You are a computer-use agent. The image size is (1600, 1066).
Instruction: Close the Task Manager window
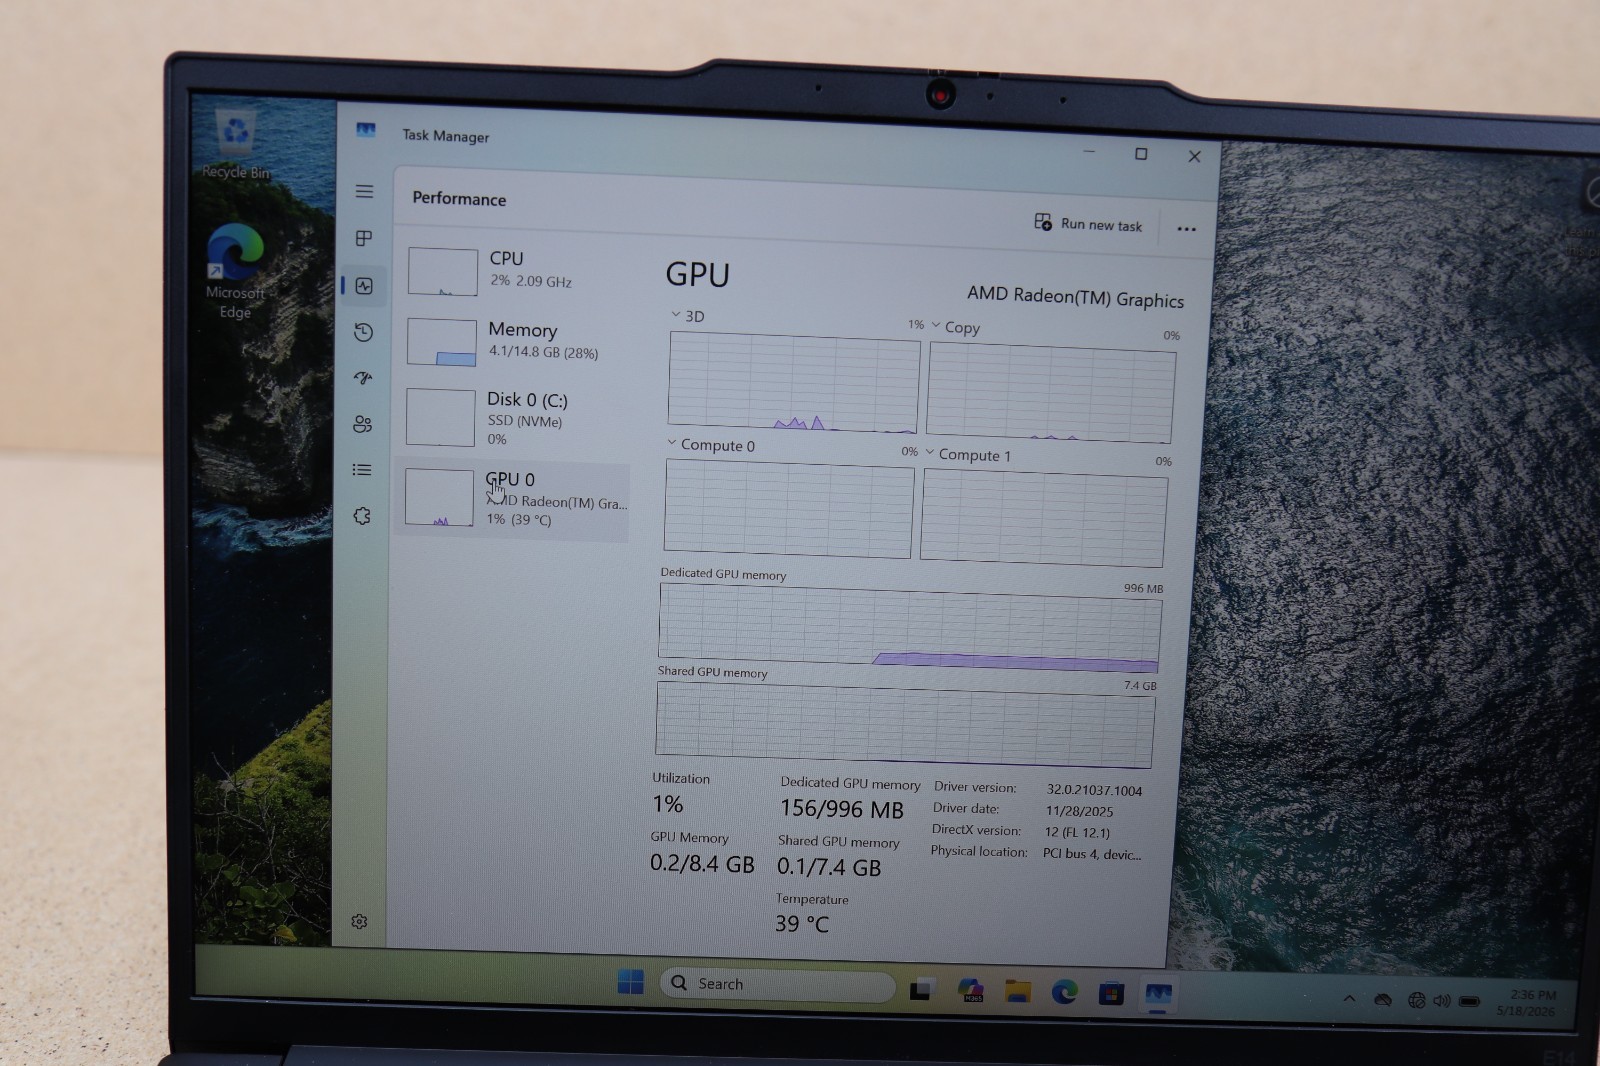[1194, 156]
